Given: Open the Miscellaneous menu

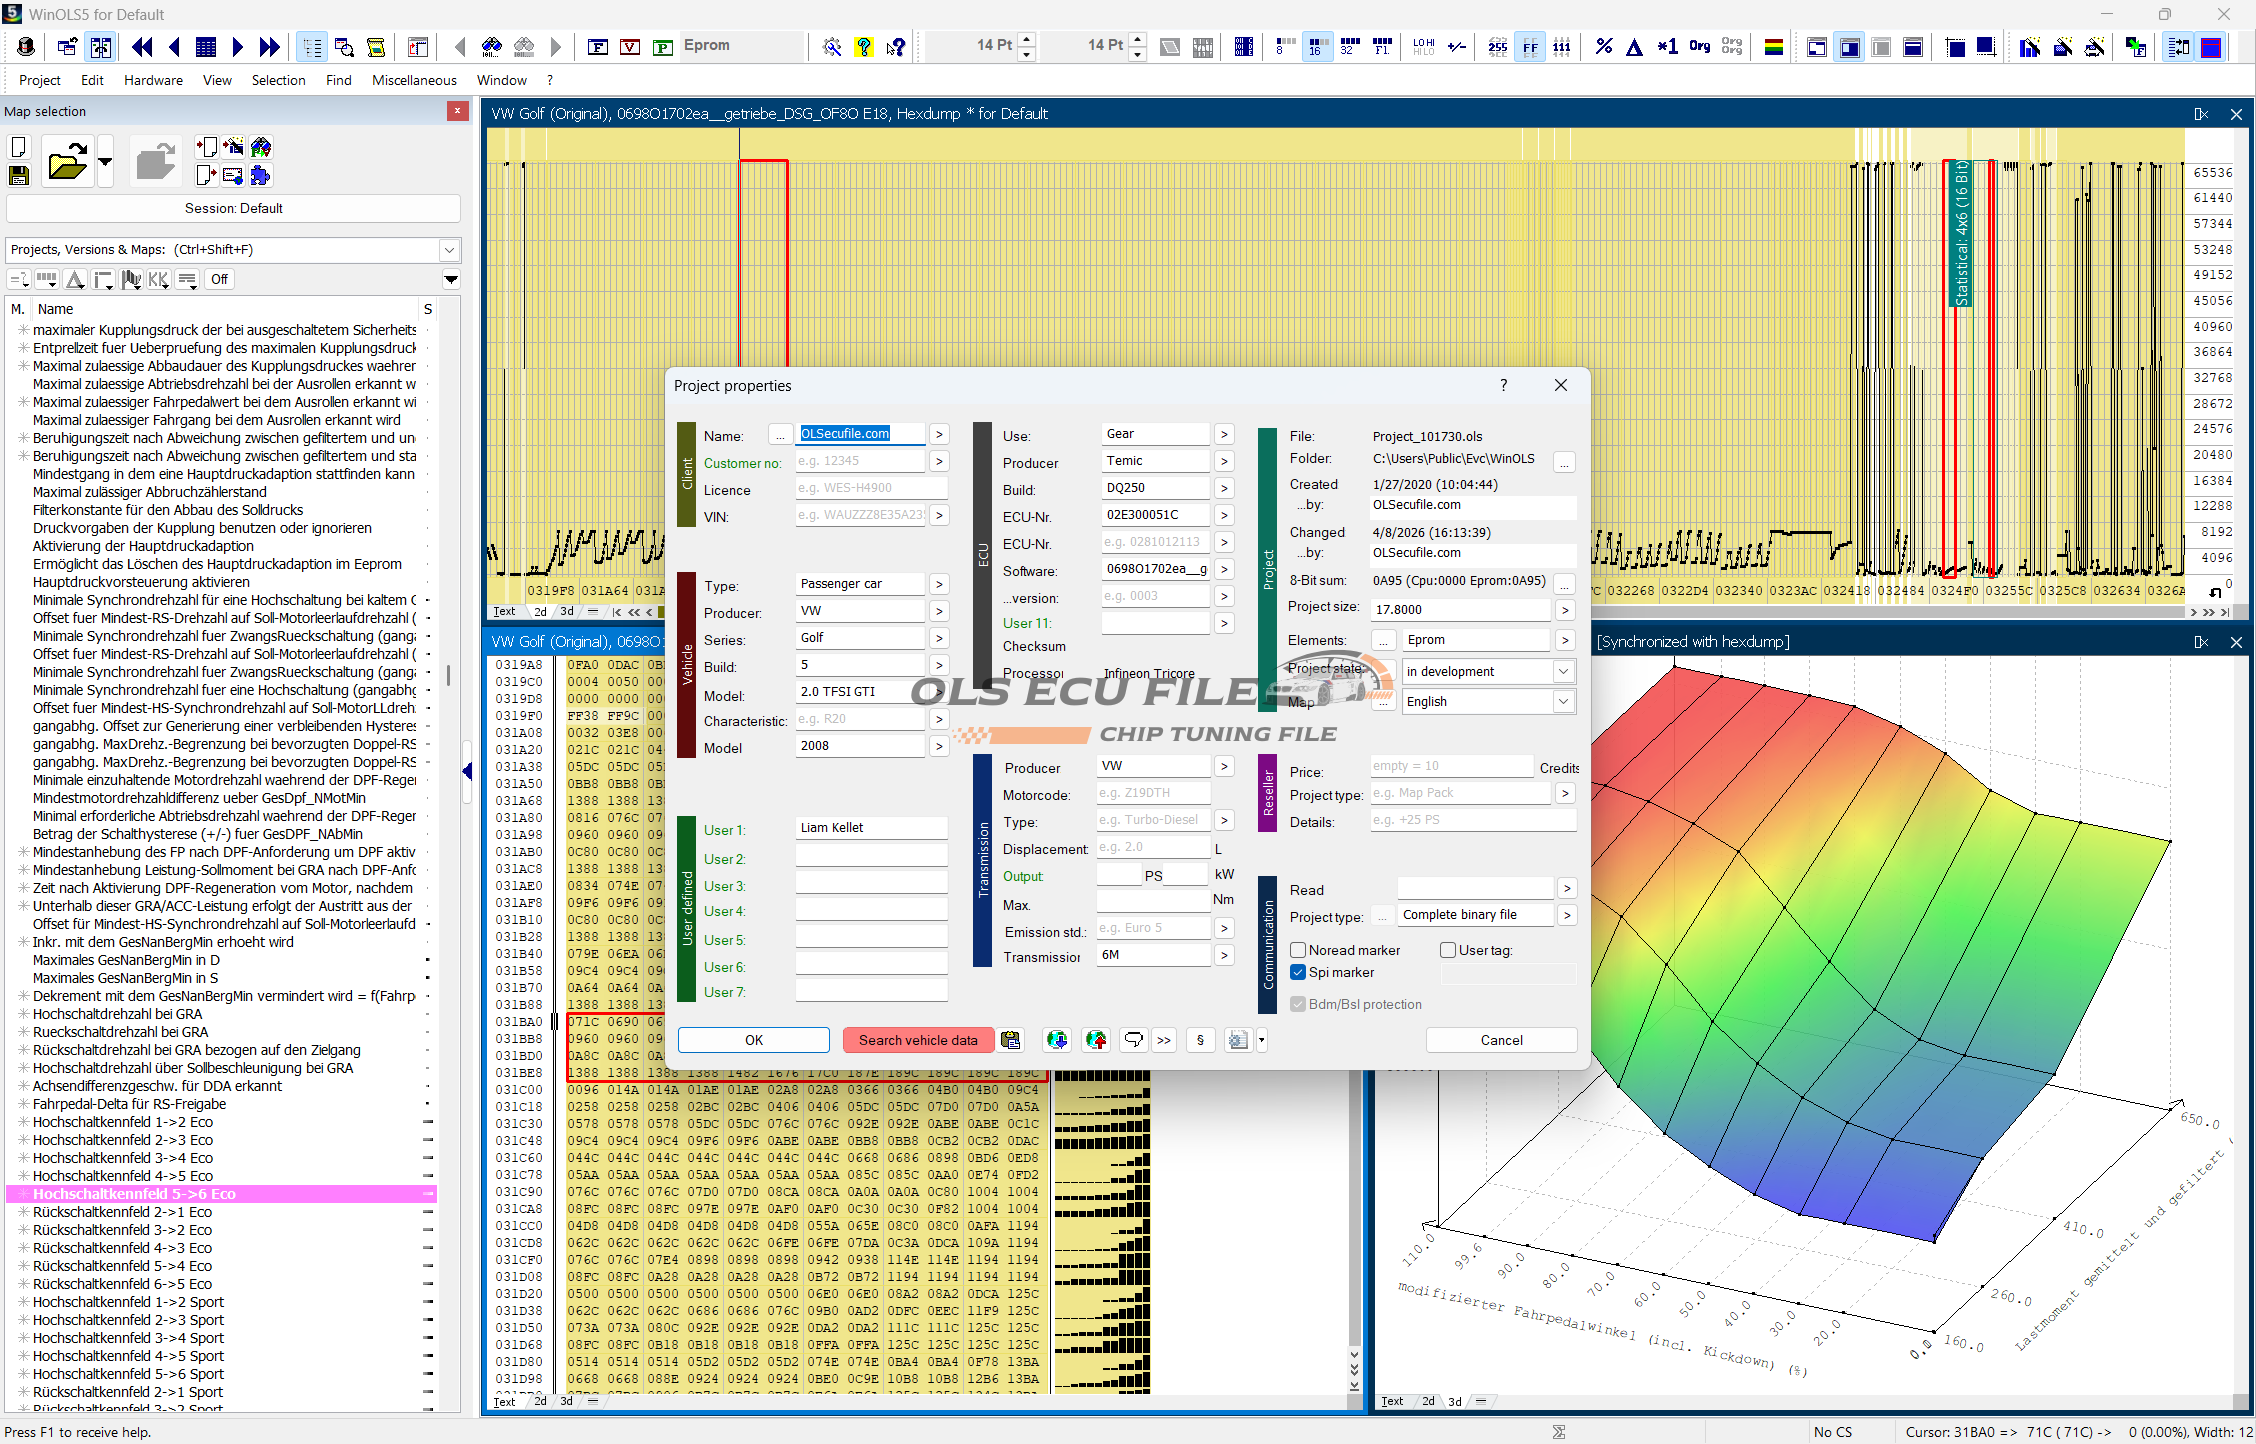Looking at the screenshot, I should 414,80.
